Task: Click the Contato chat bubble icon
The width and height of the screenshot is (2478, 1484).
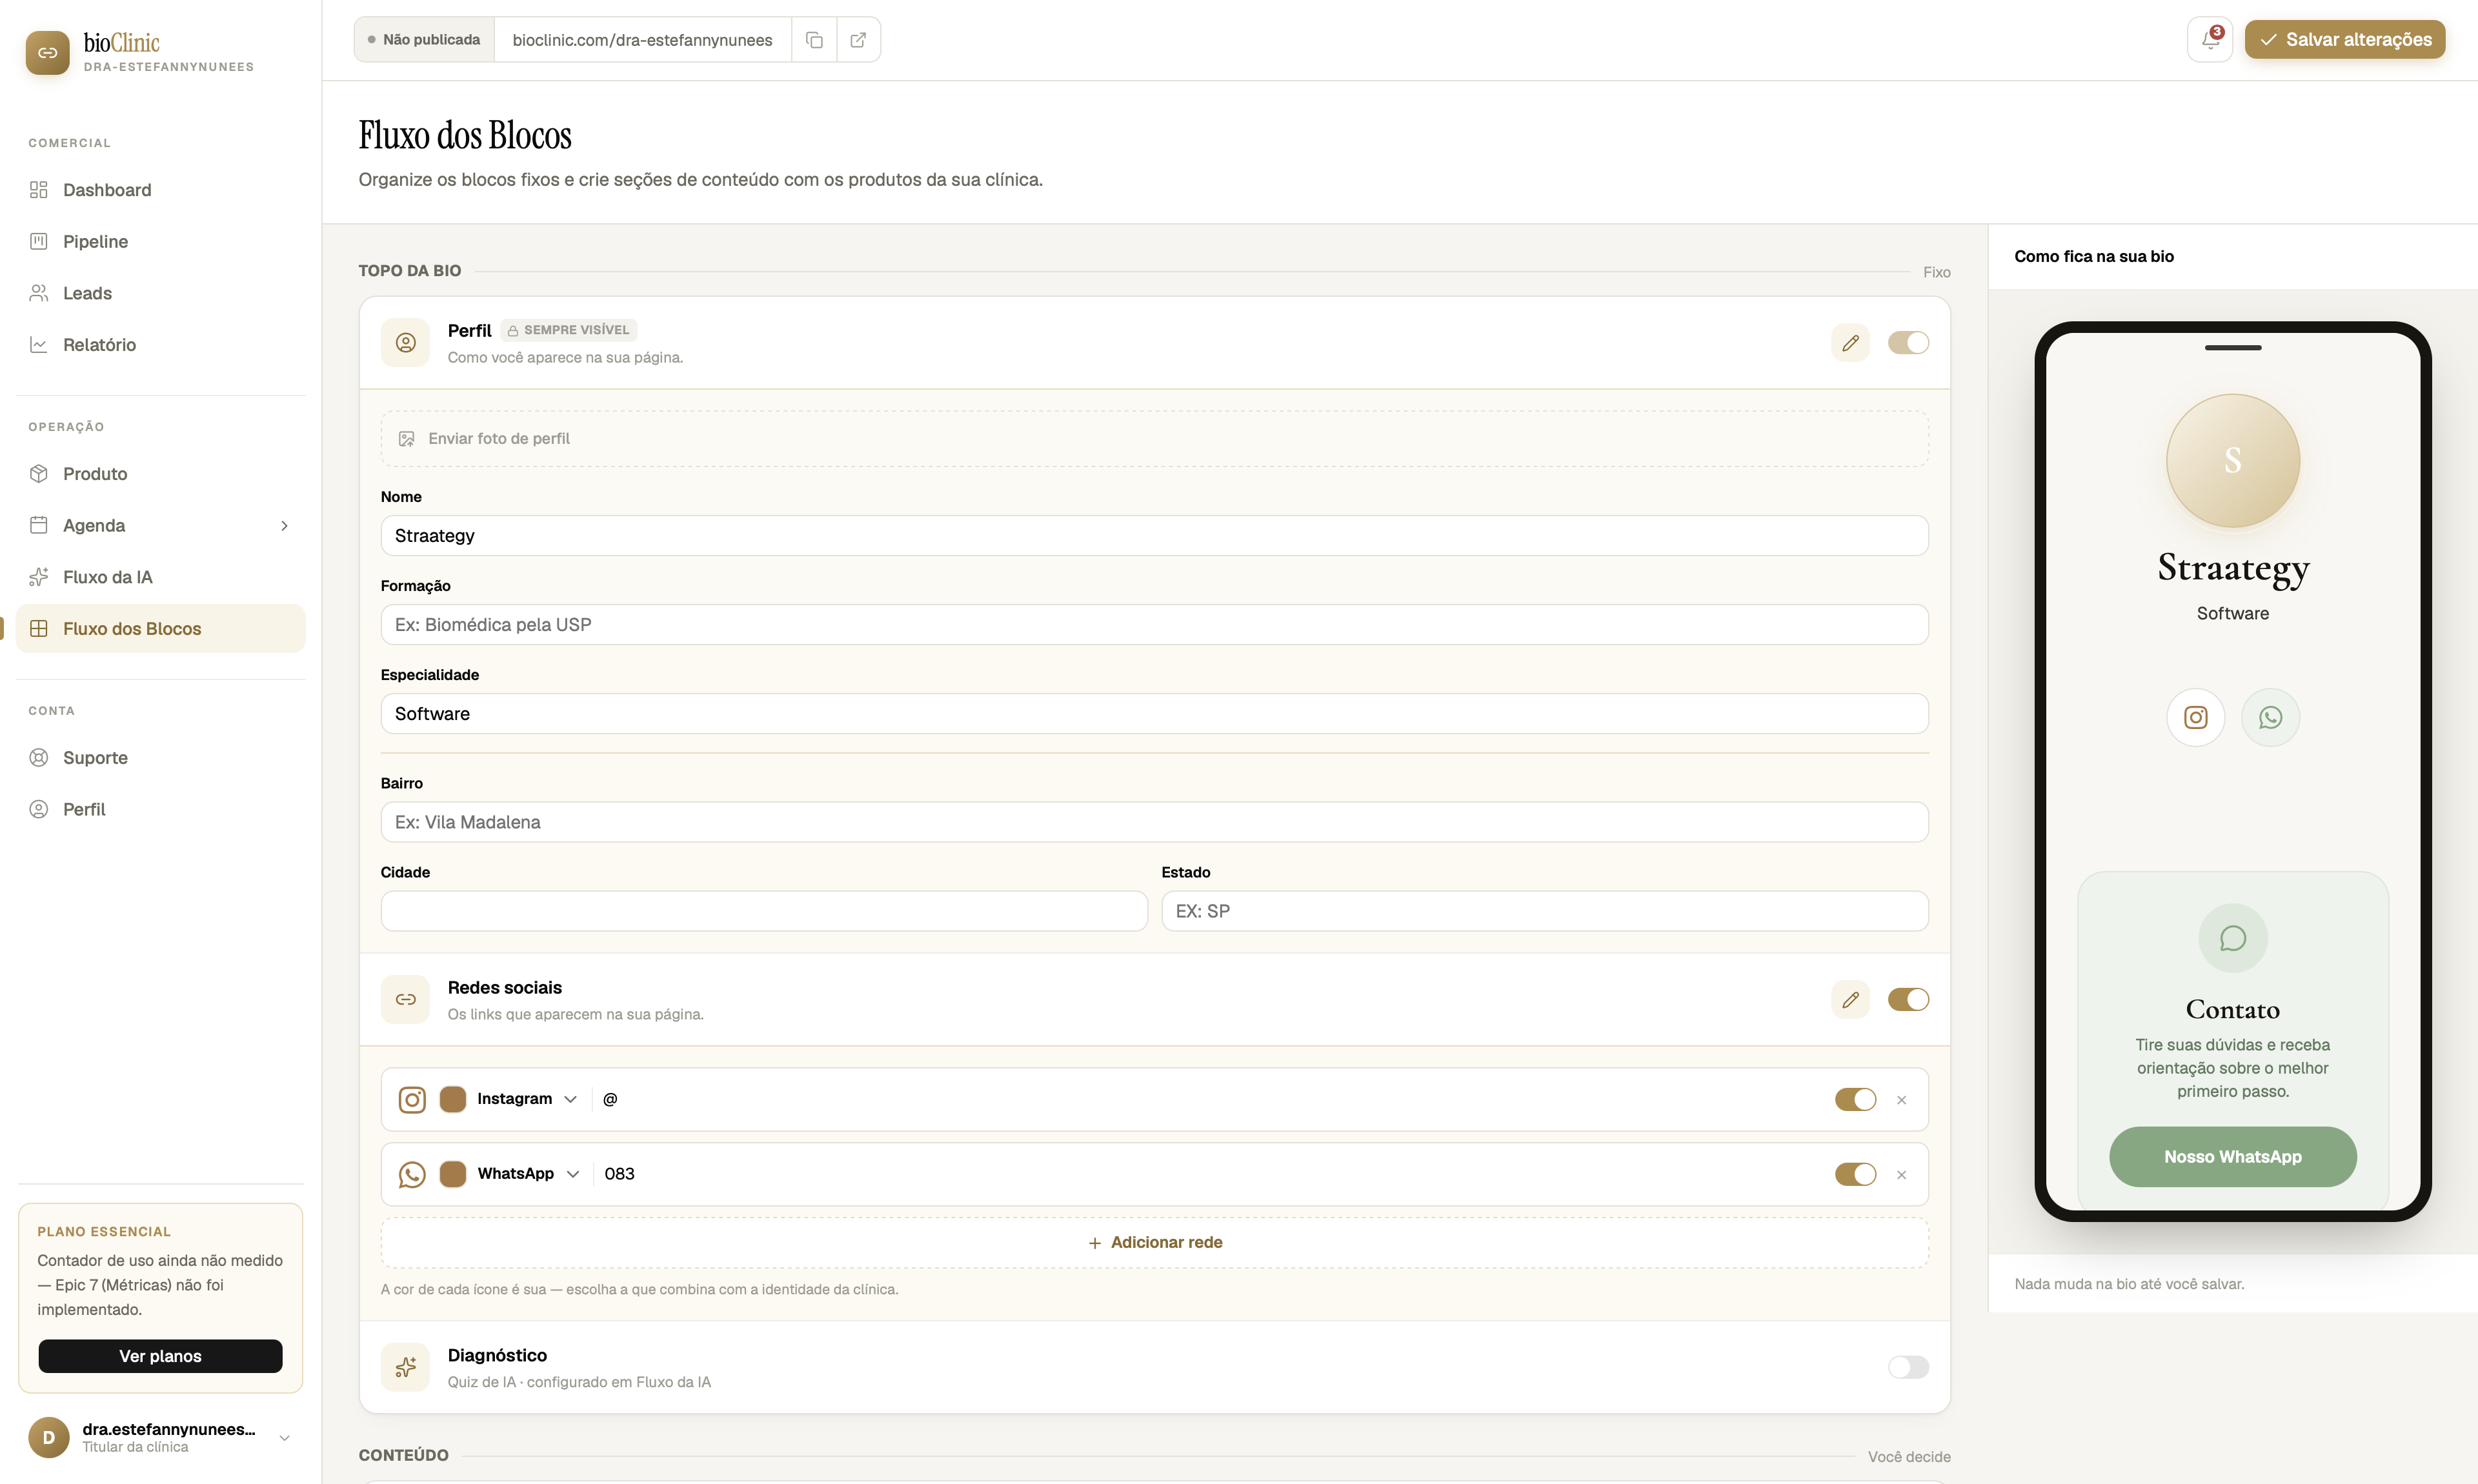Action: [x=2232, y=938]
